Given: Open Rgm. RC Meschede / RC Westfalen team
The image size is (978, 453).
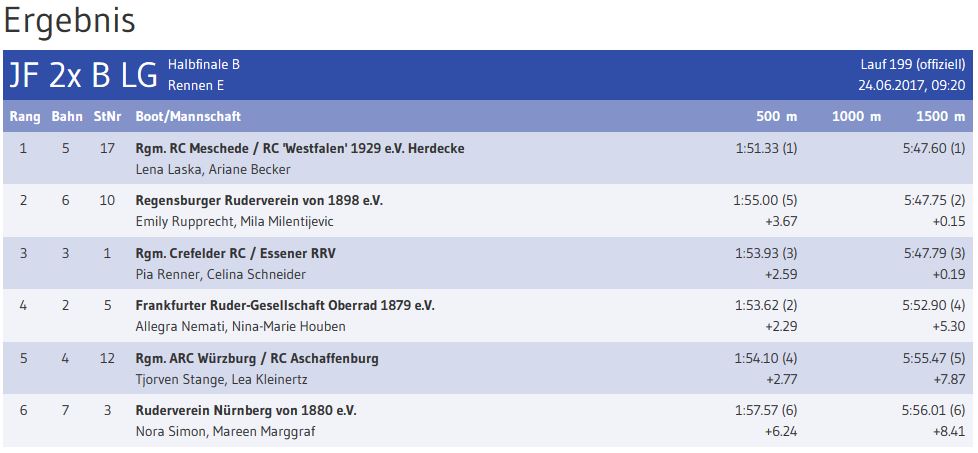Looking at the screenshot, I should [300, 148].
